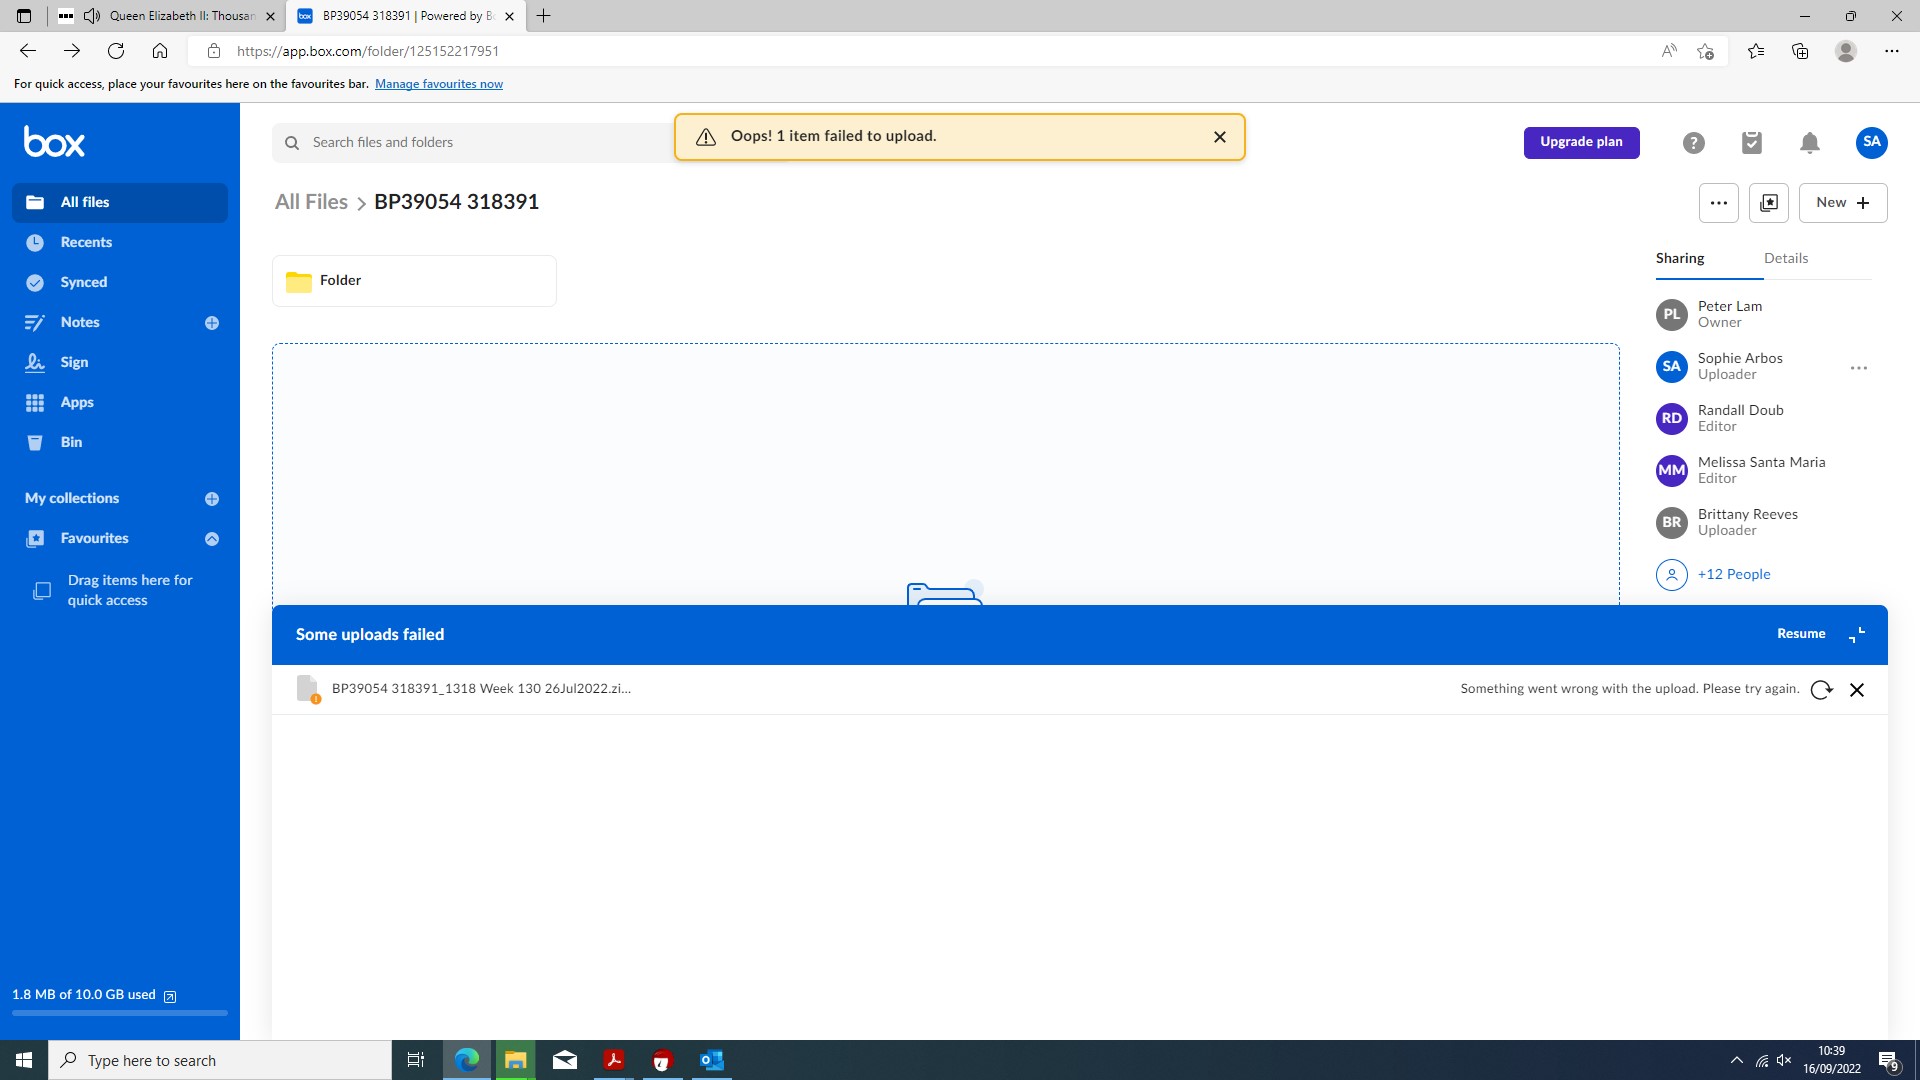Create a new note plus icon
The image size is (1920, 1080).
[212, 323]
